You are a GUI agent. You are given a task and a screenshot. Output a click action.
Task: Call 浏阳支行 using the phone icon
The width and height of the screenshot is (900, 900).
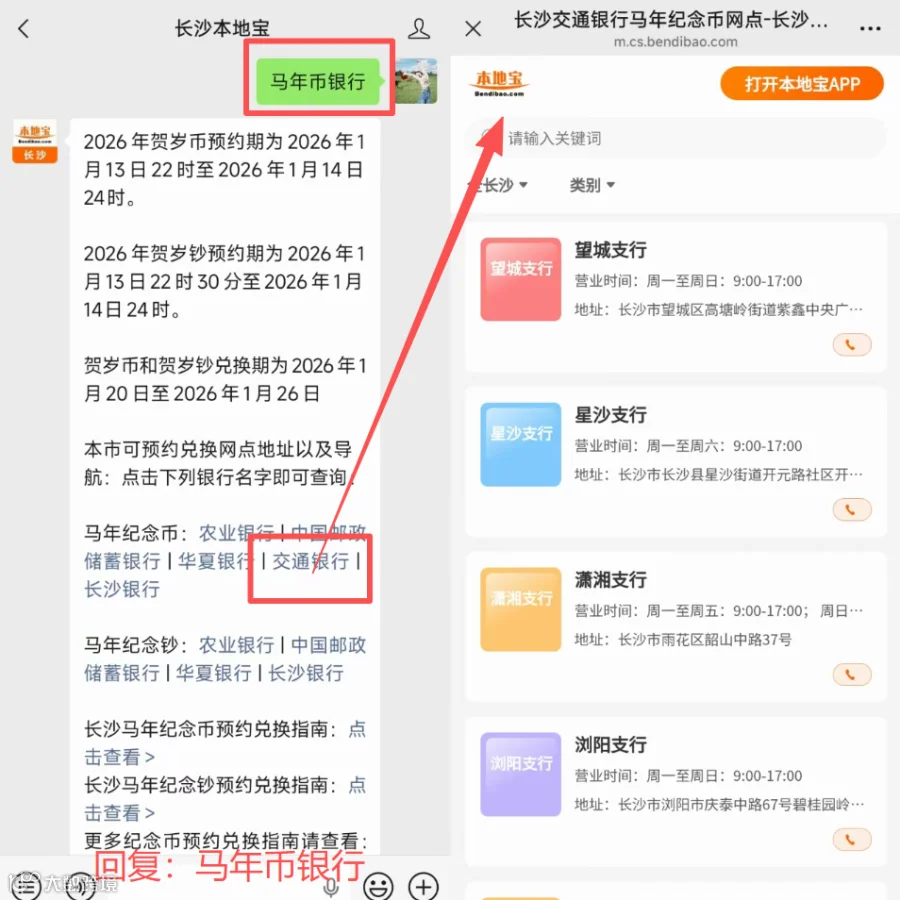point(852,840)
